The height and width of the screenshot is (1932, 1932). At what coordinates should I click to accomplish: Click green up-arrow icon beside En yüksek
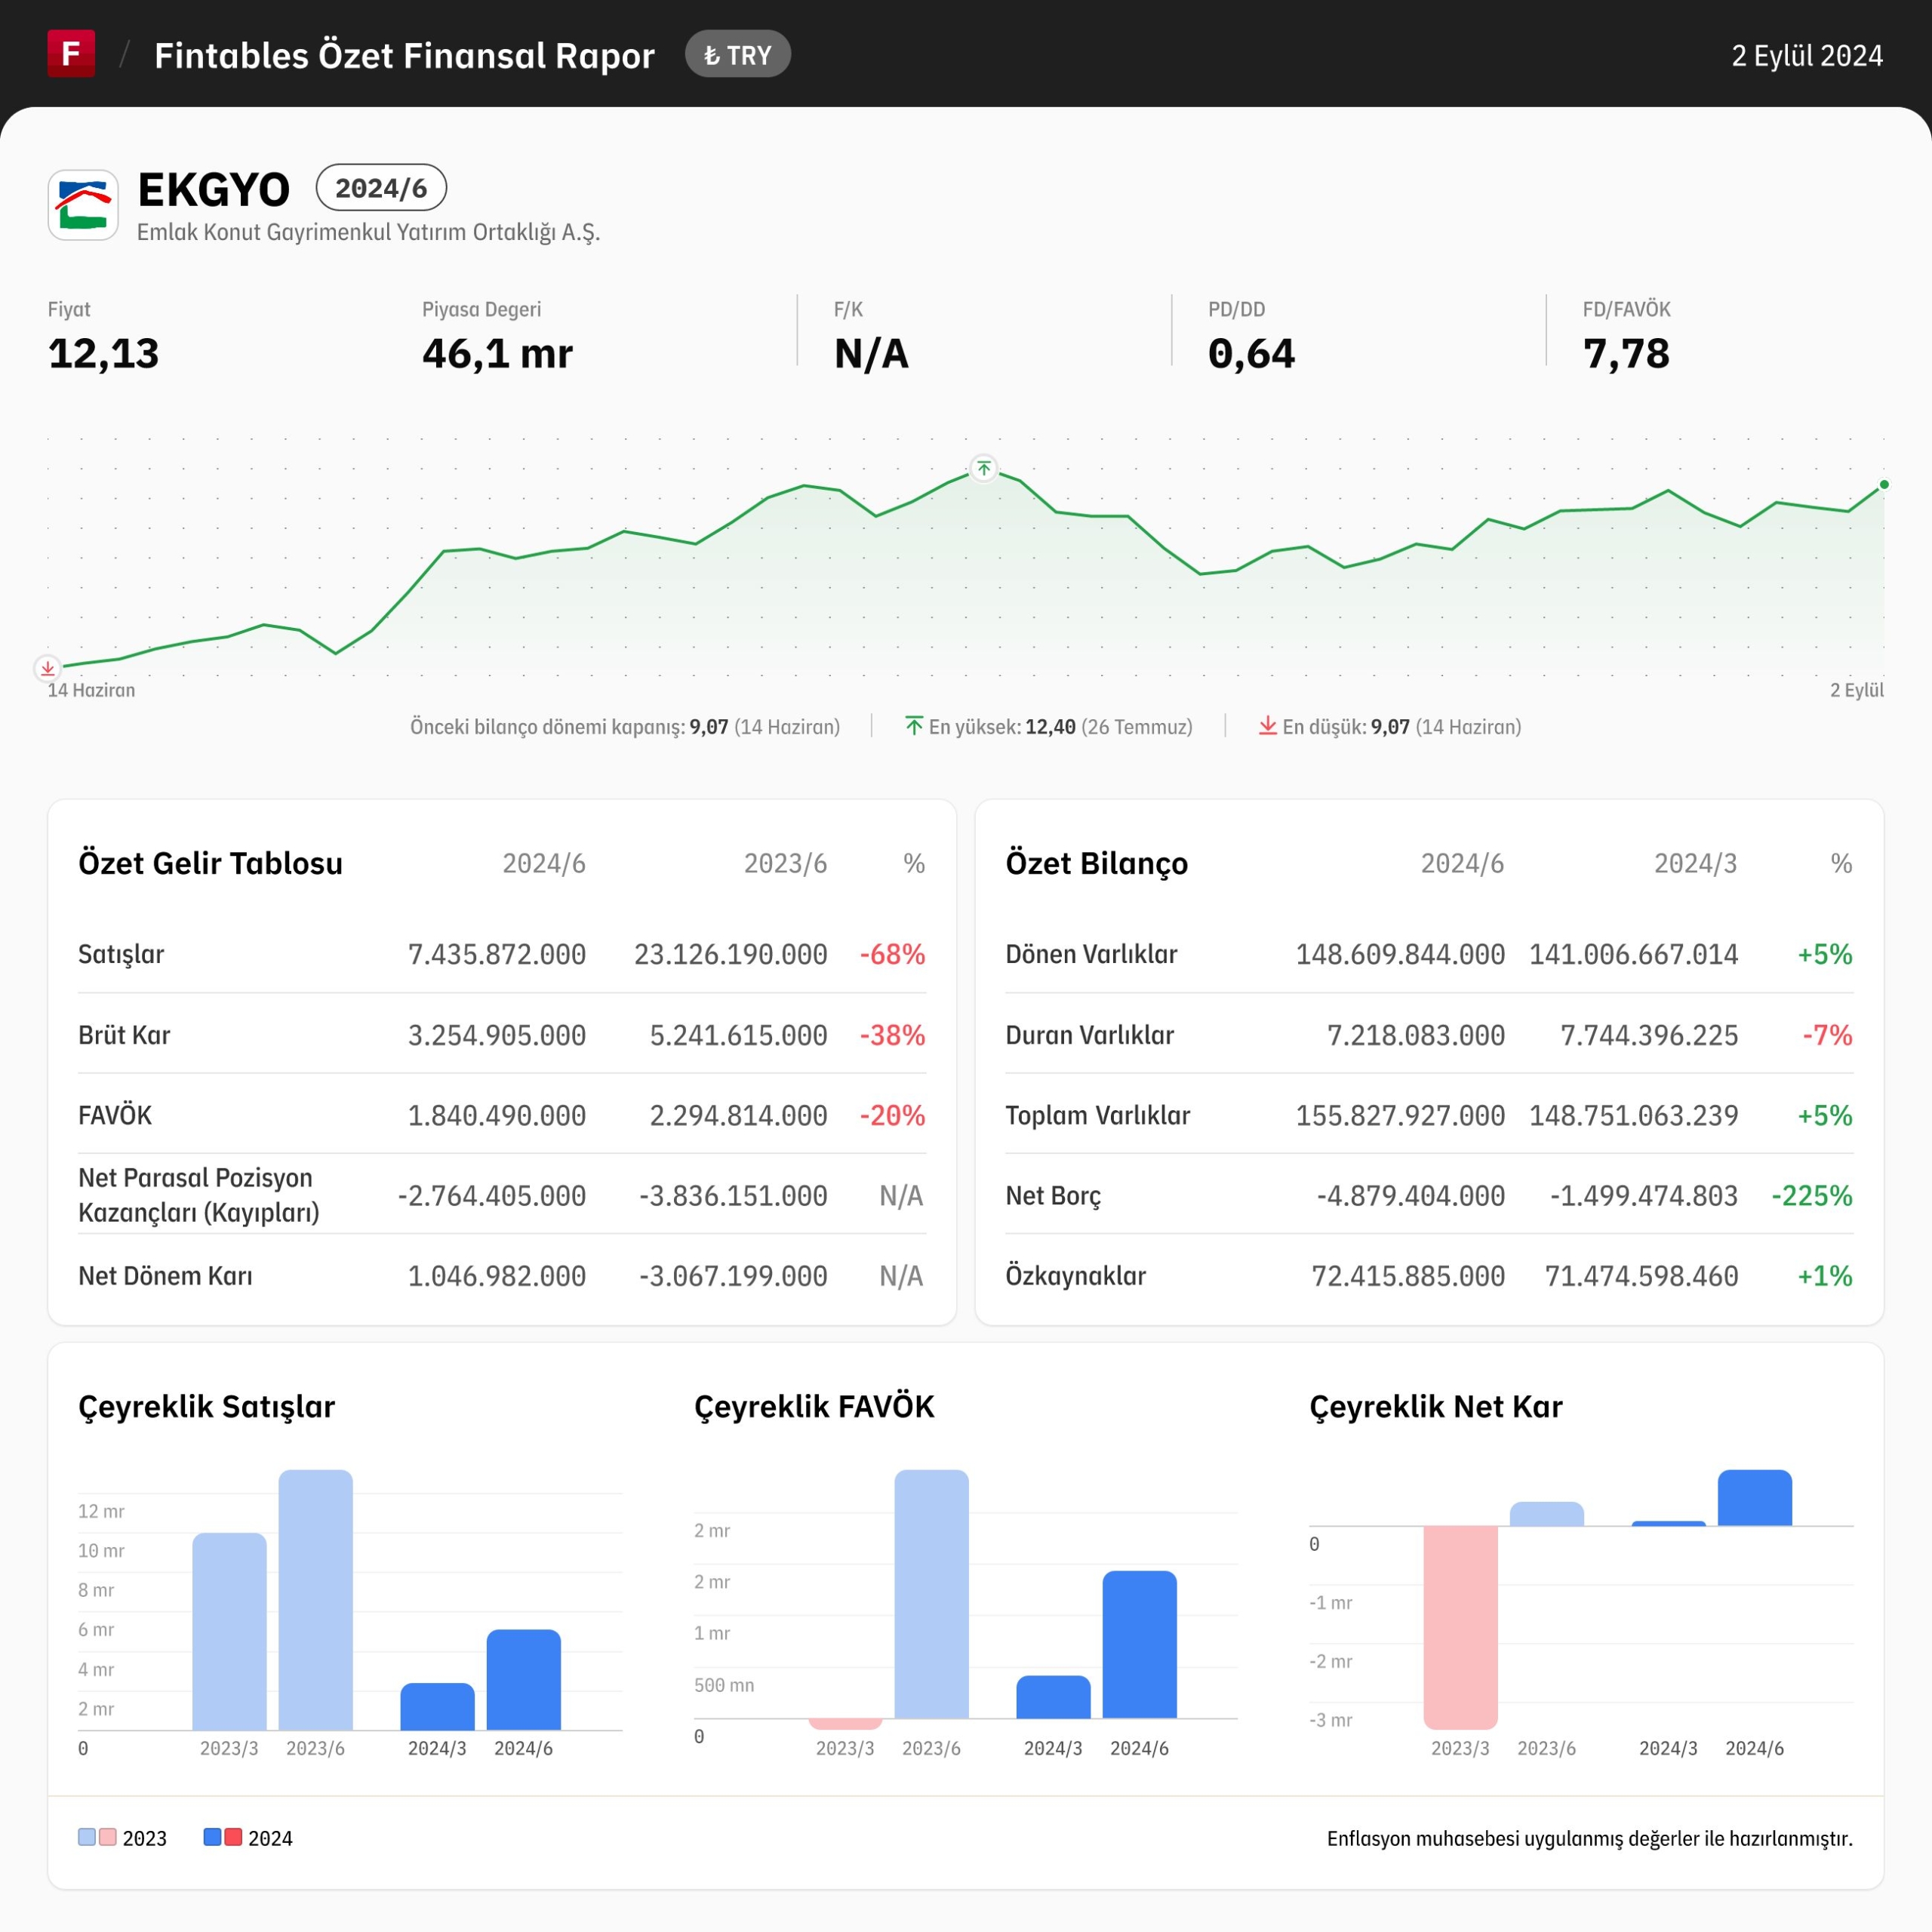[x=914, y=726]
